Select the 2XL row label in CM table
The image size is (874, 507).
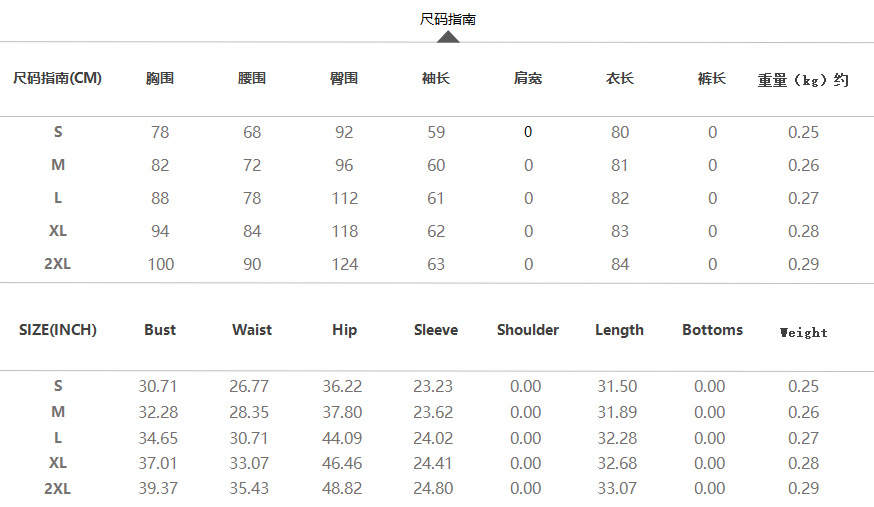tap(58, 264)
